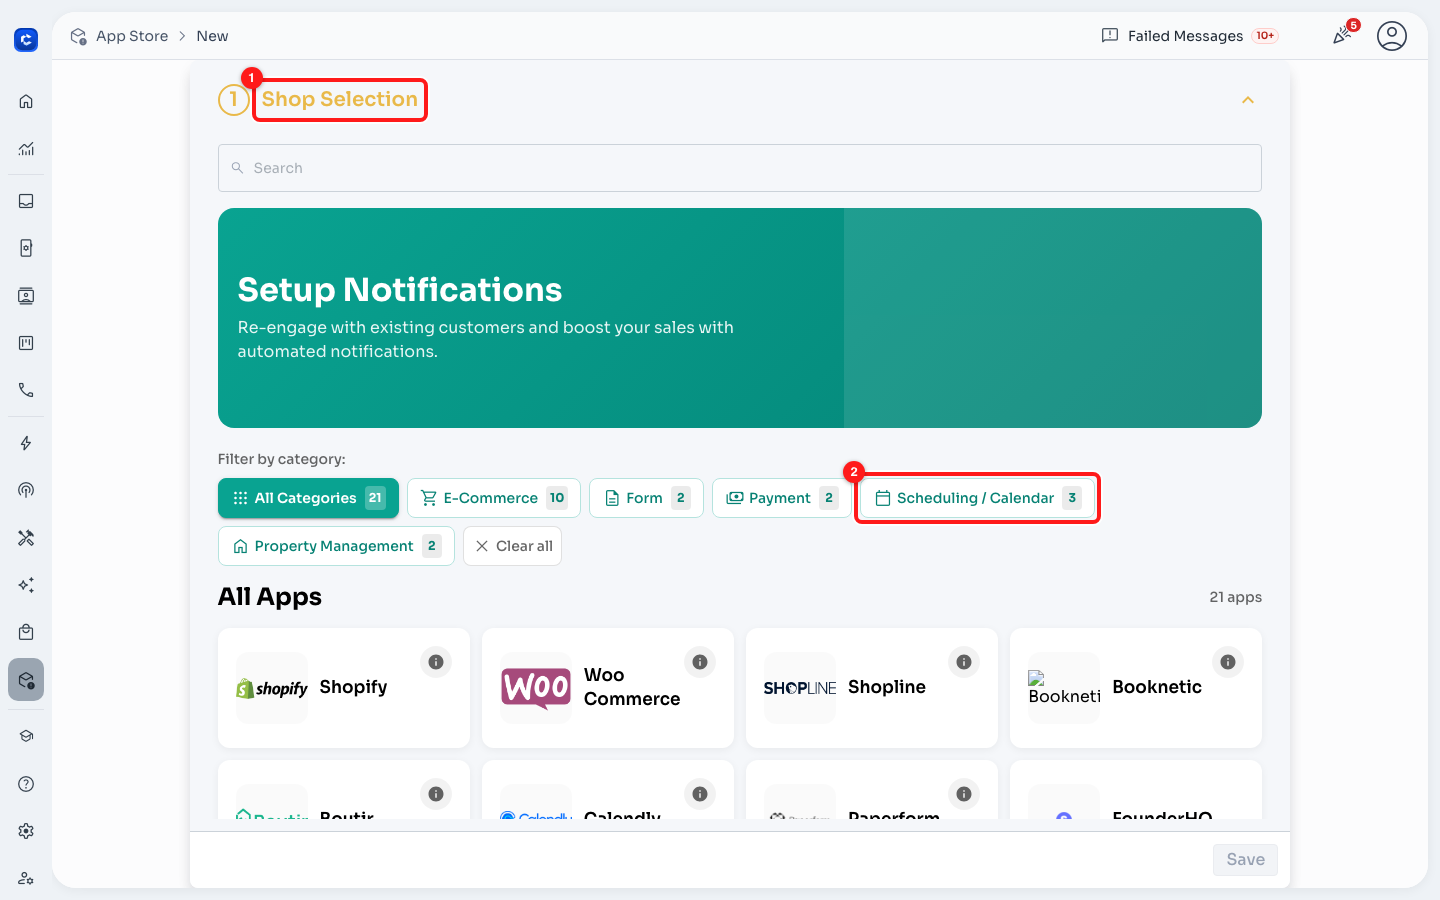Click the Filter by category label

pyautogui.click(x=282, y=459)
